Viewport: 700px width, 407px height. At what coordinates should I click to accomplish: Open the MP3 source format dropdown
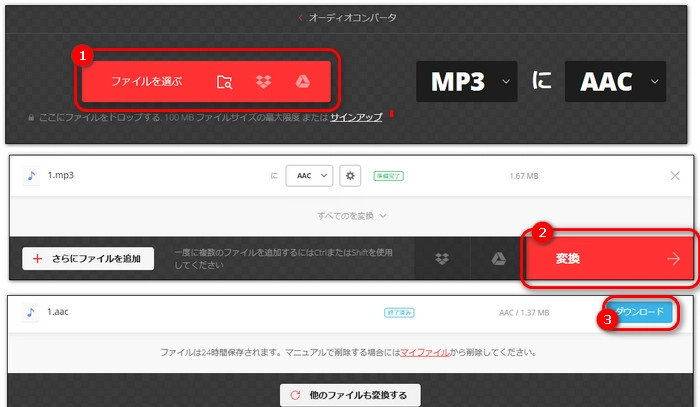[x=467, y=81]
